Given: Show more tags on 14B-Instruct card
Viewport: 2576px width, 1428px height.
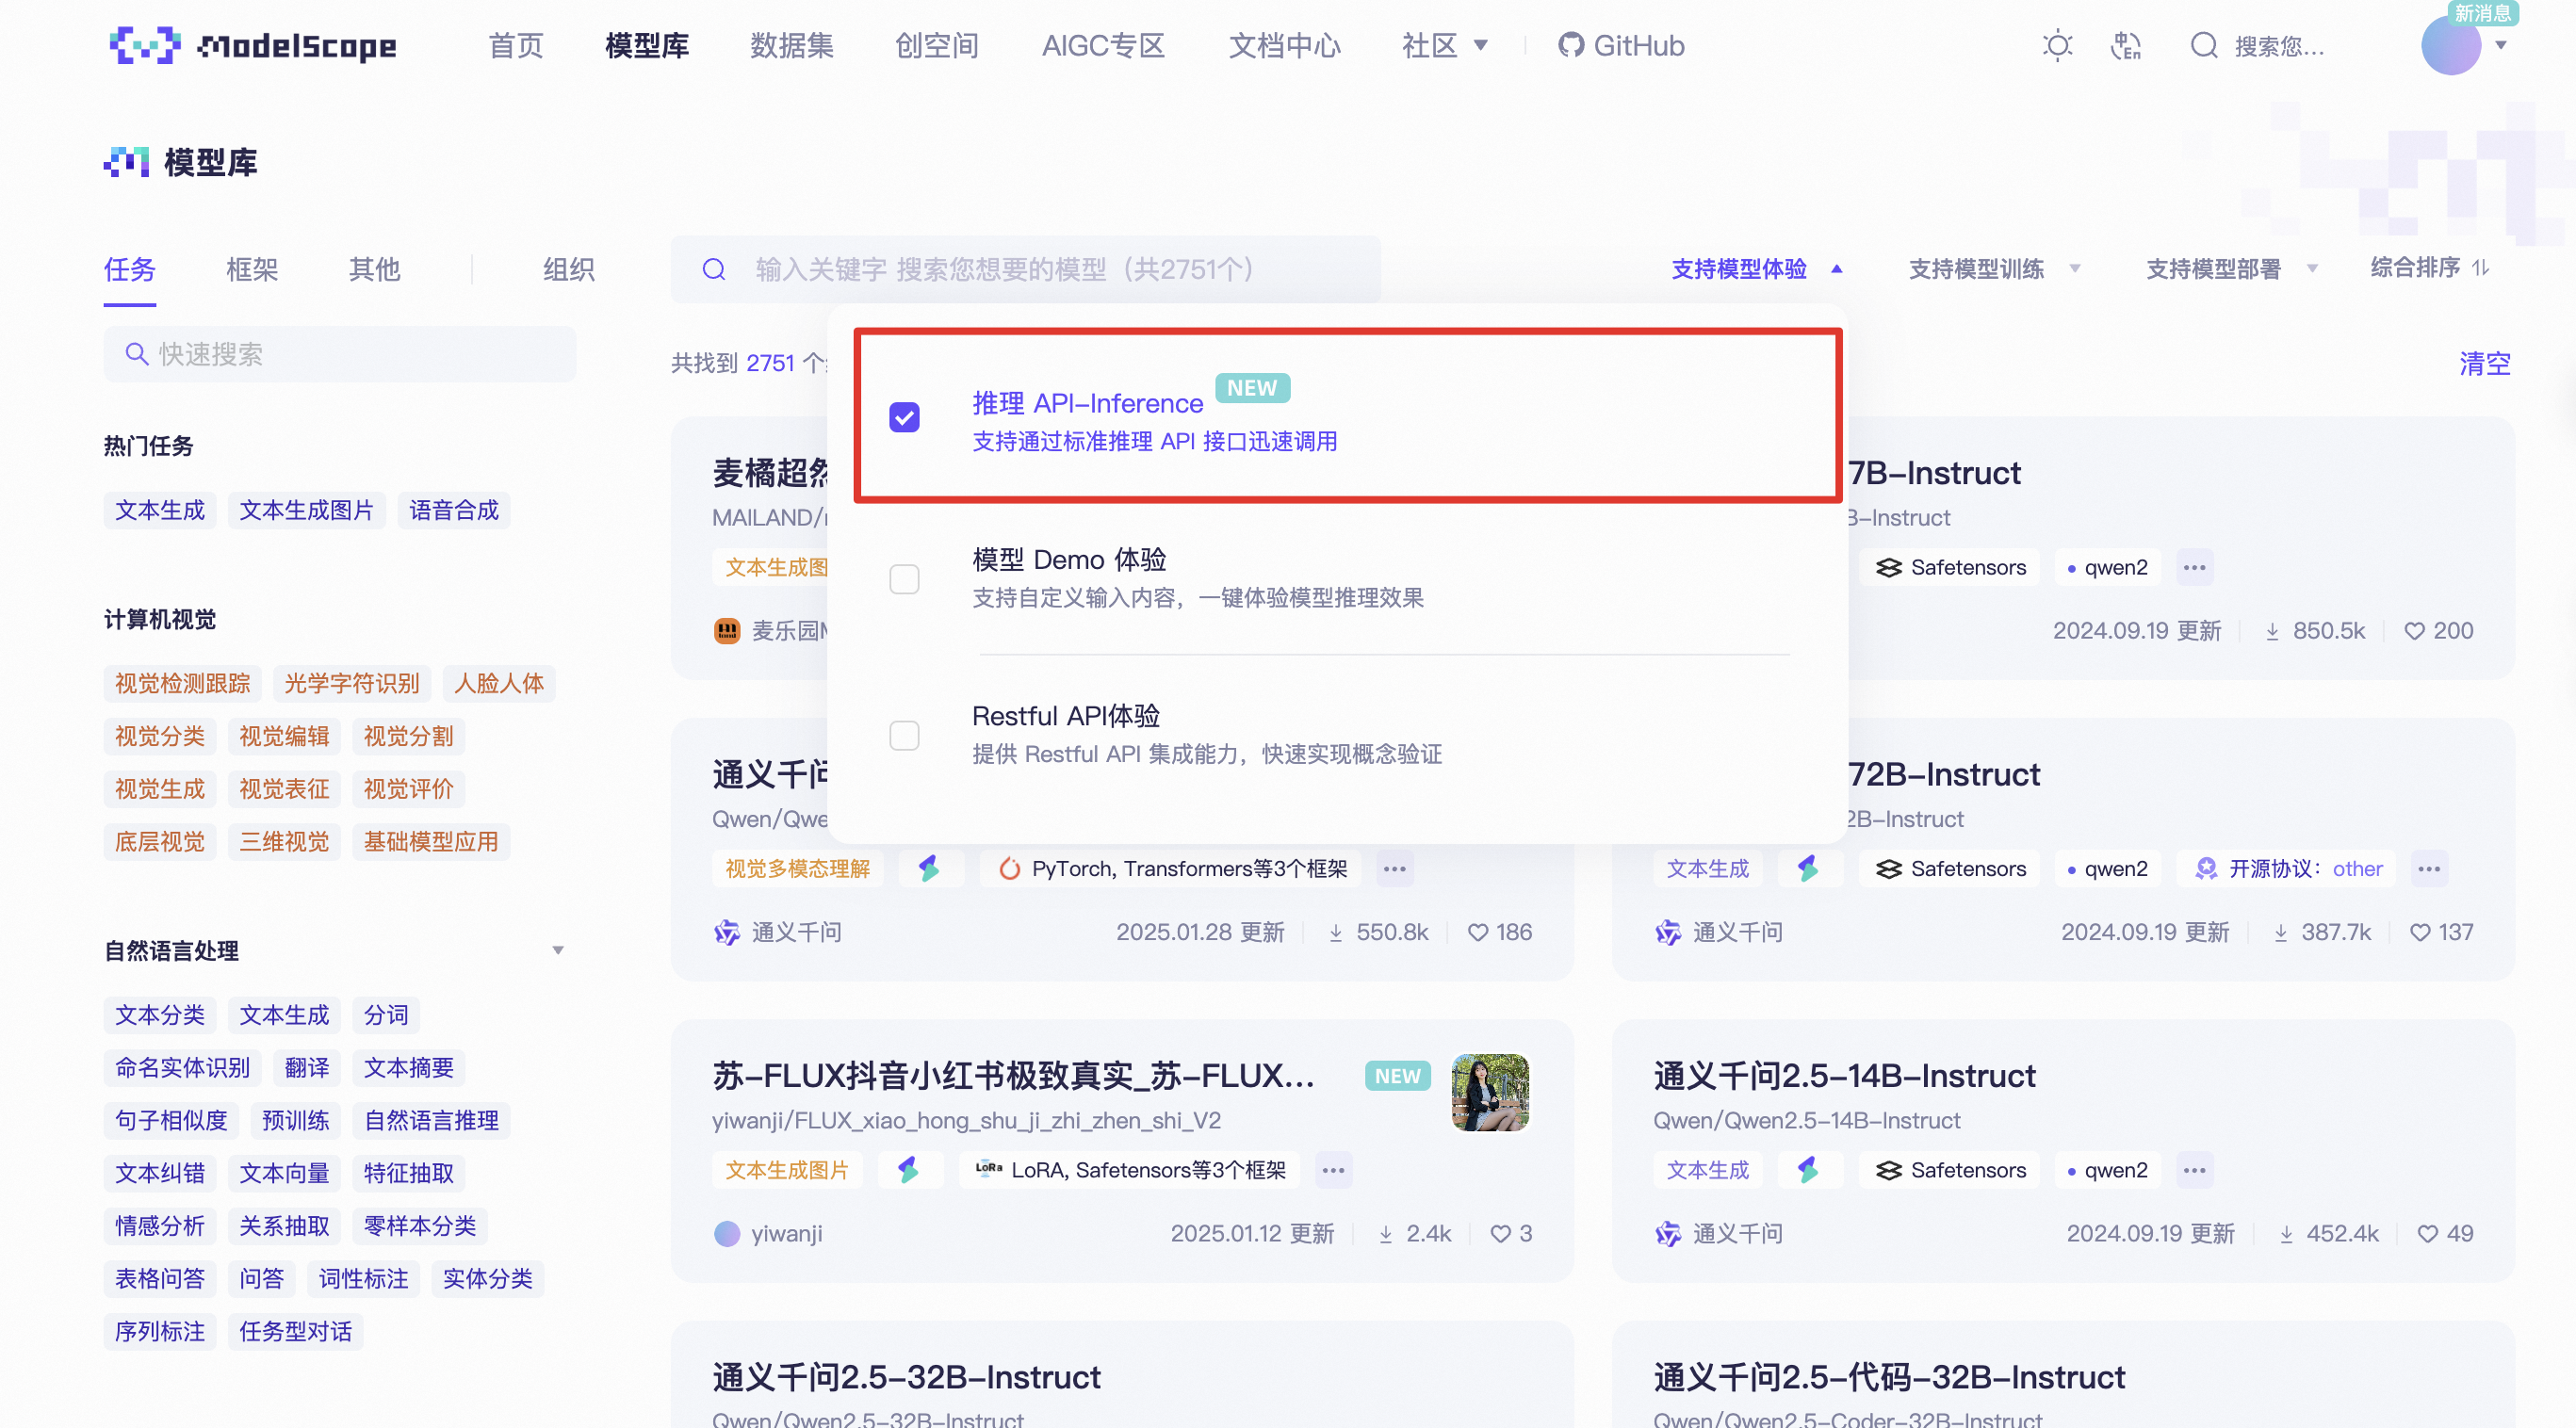Looking at the screenshot, I should (2194, 1170).
